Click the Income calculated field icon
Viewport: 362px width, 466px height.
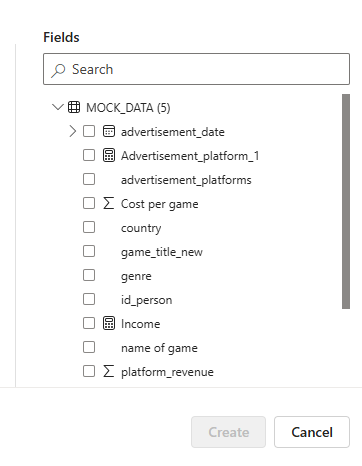(x=109, y=323)
